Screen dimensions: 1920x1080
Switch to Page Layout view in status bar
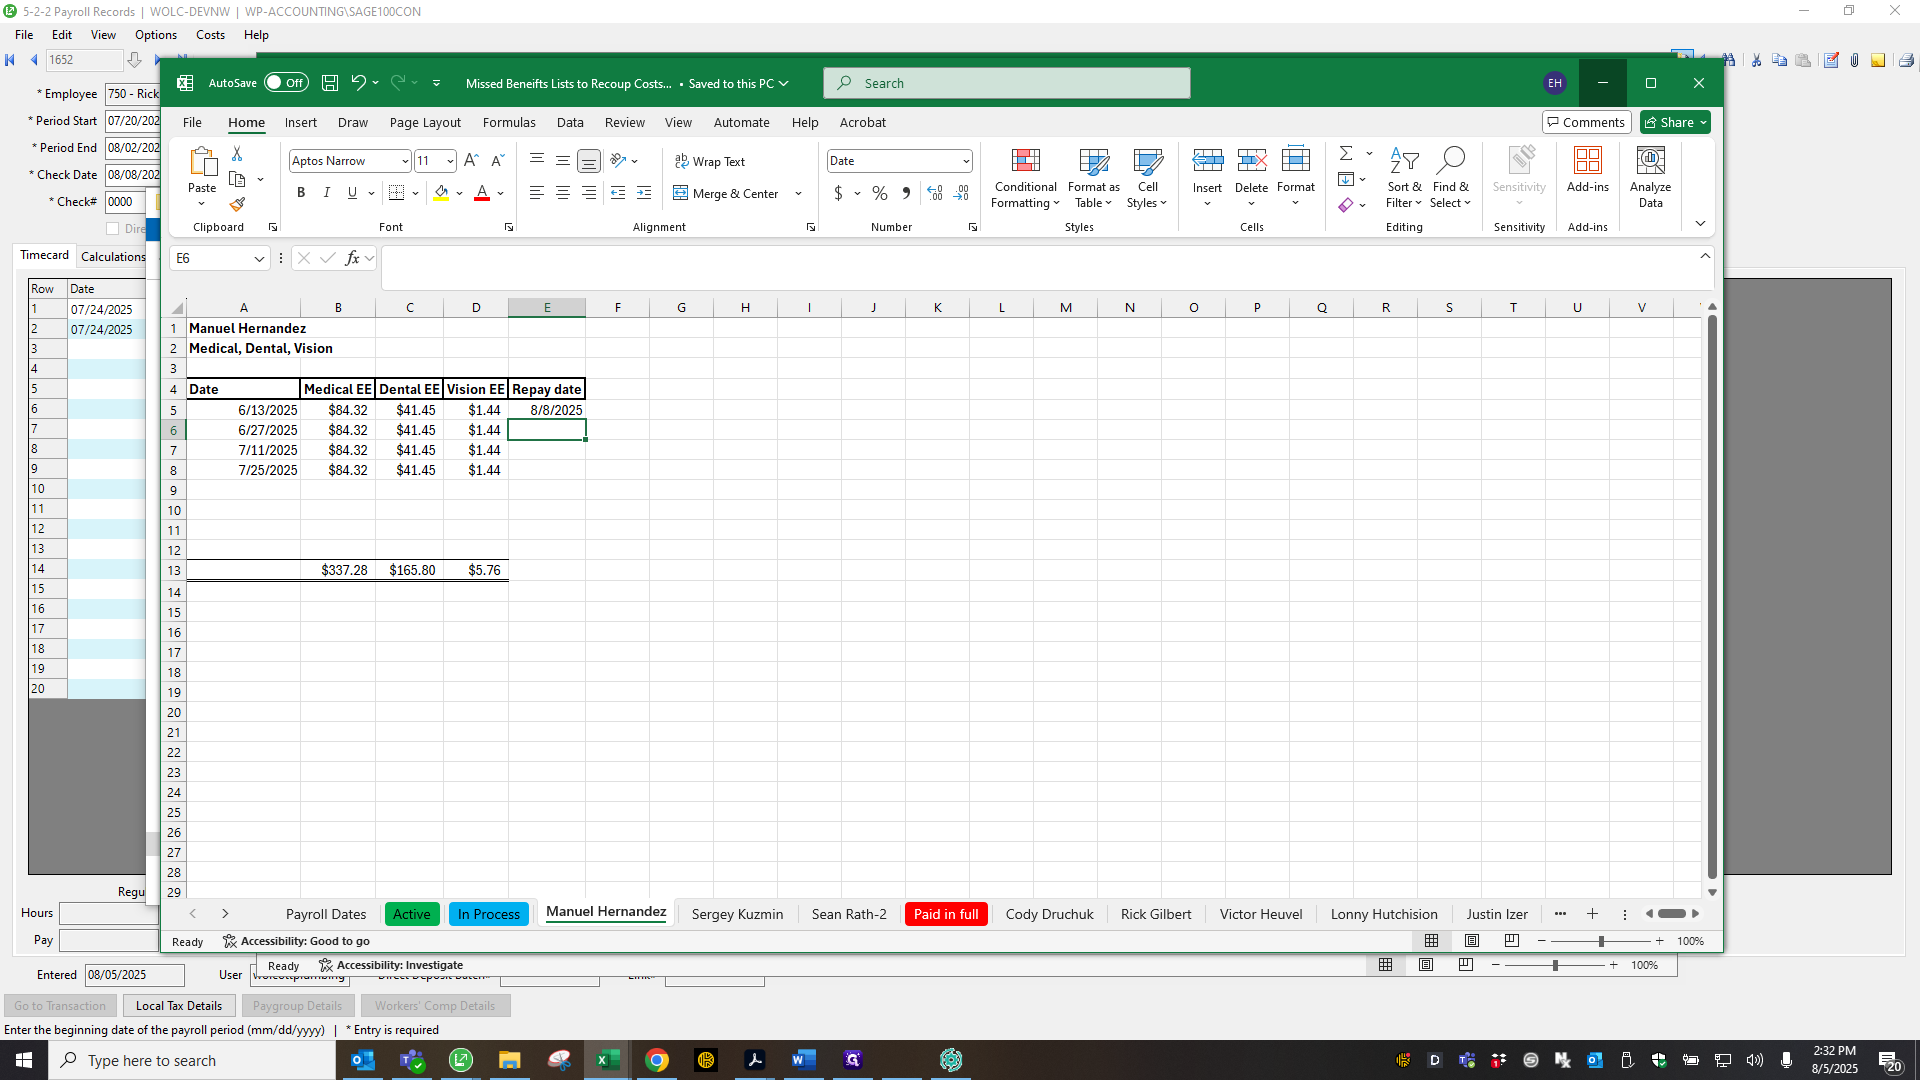pyautogui.click(x=1472, y=941)
